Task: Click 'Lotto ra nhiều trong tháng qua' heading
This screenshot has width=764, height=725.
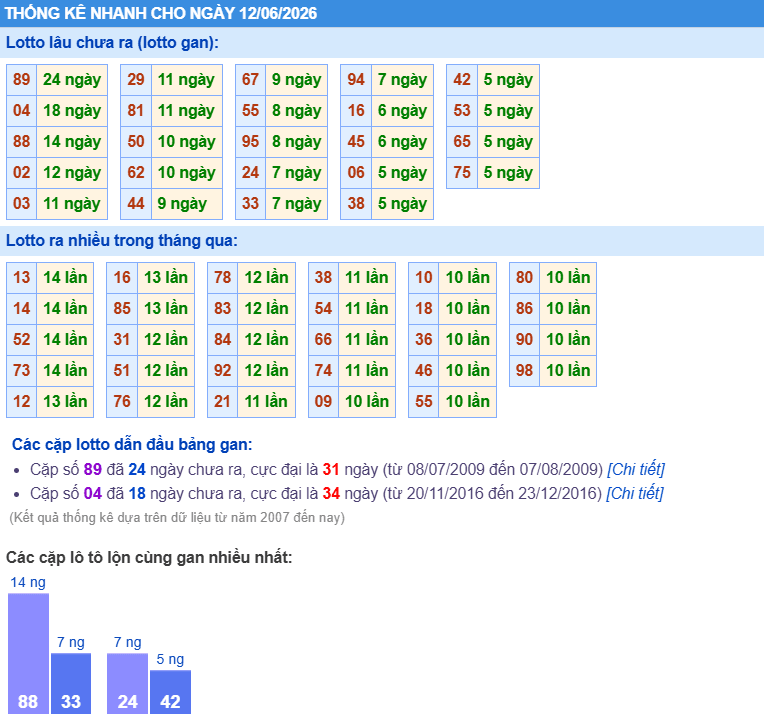Action: click(122, 241)
